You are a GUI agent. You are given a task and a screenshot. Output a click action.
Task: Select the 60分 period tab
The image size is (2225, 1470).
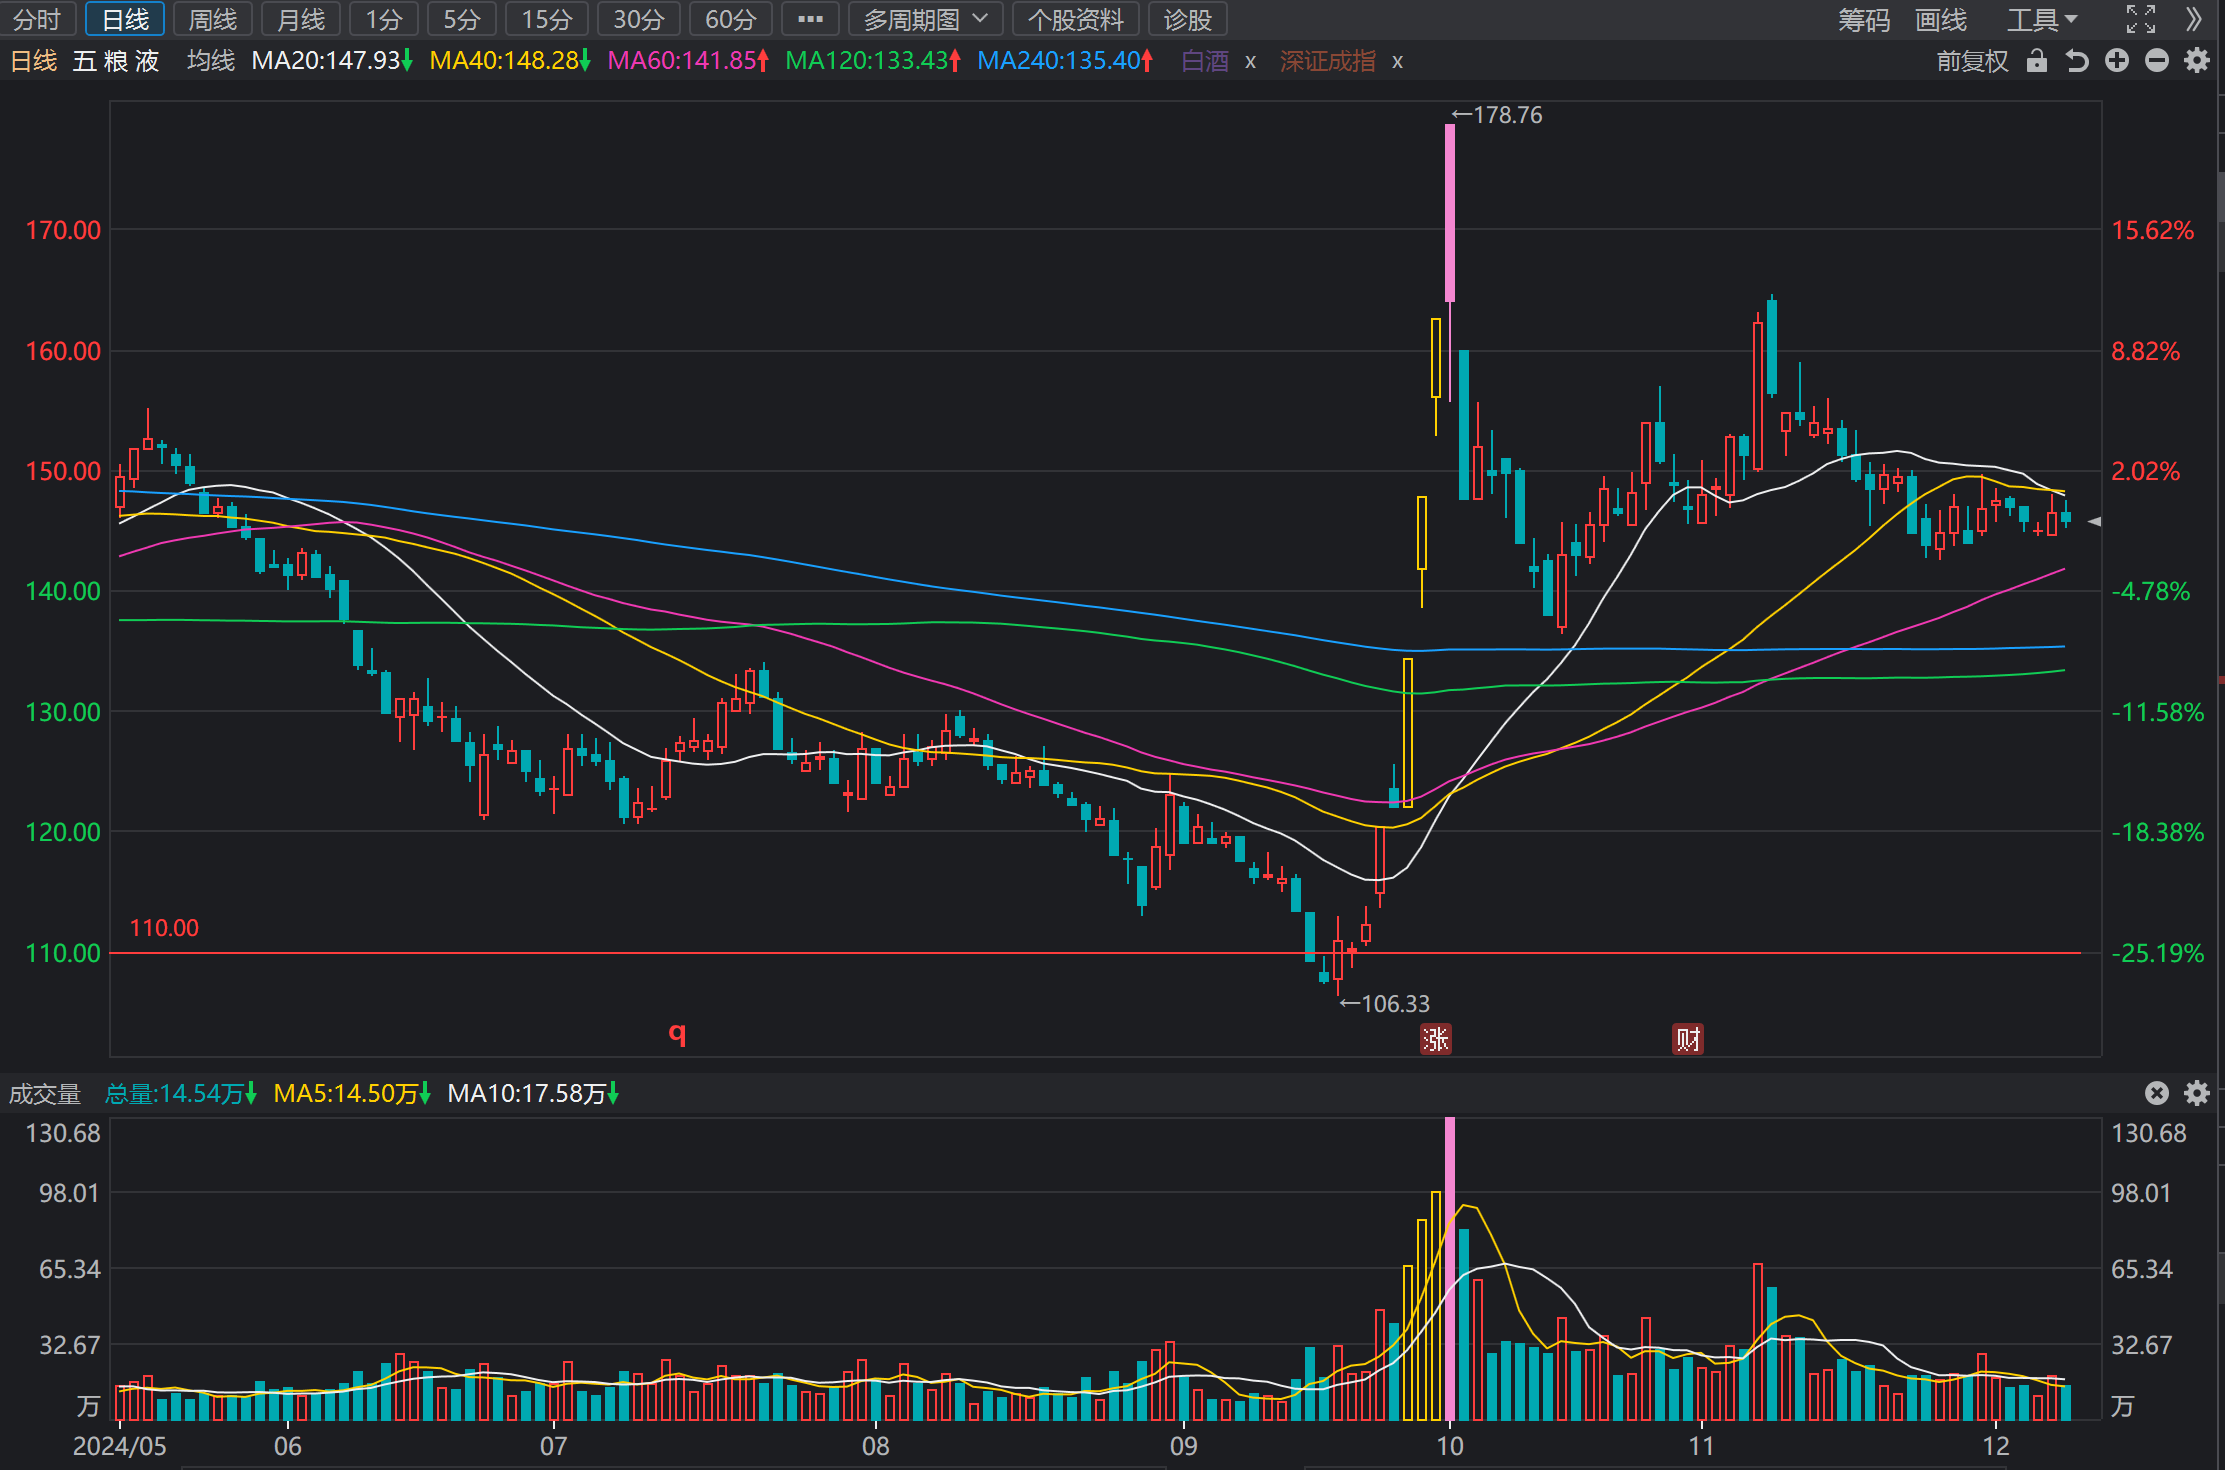[731, 19]
